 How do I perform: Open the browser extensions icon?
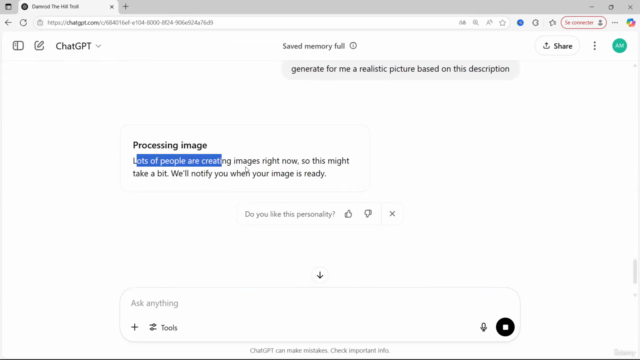536,23
